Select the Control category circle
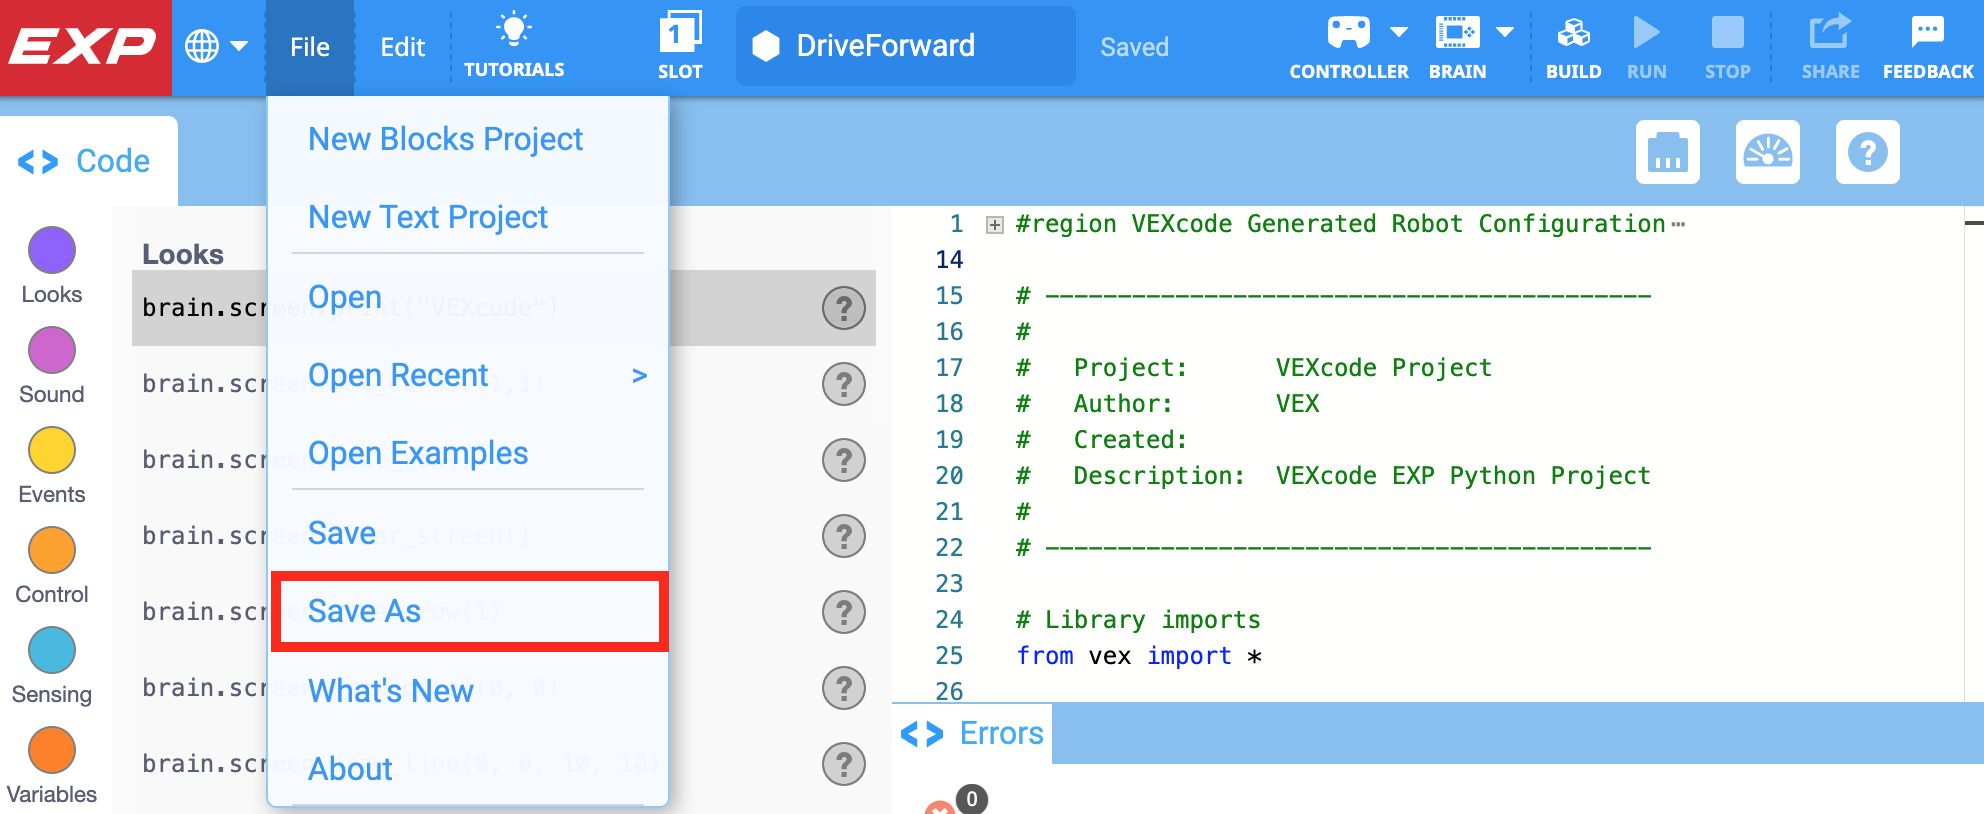 52,550
